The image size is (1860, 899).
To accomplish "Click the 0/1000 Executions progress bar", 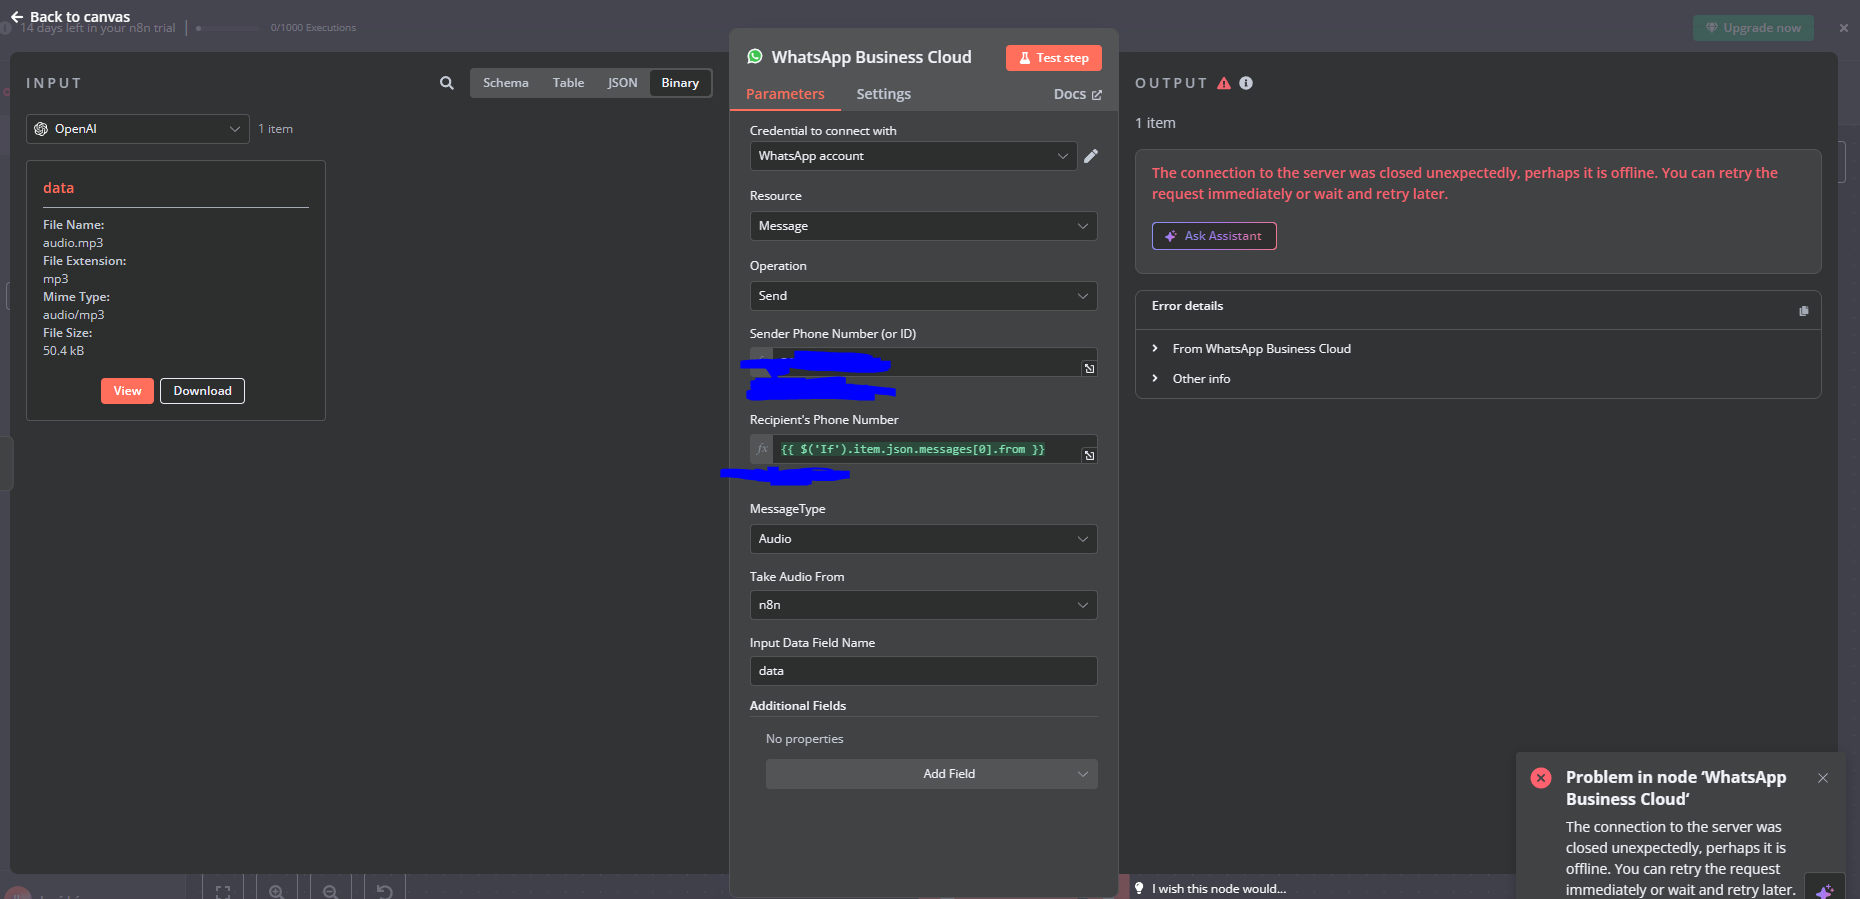I will [x=228, y=28].
